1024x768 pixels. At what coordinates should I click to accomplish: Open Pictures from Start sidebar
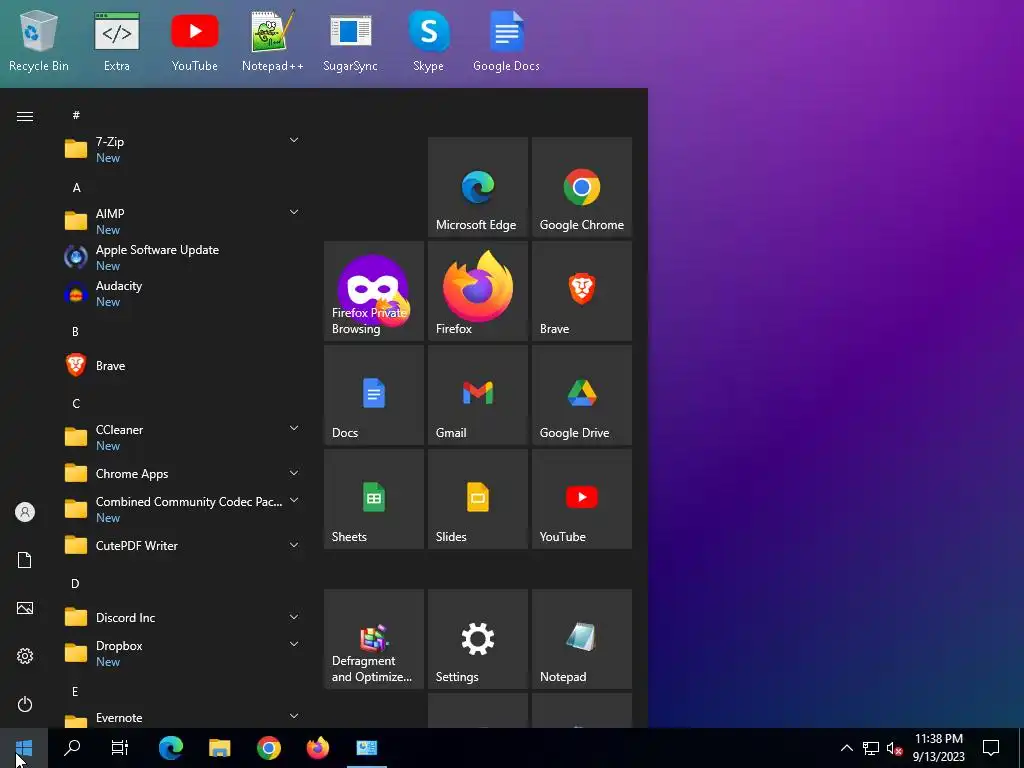click(x=25, y=608)
